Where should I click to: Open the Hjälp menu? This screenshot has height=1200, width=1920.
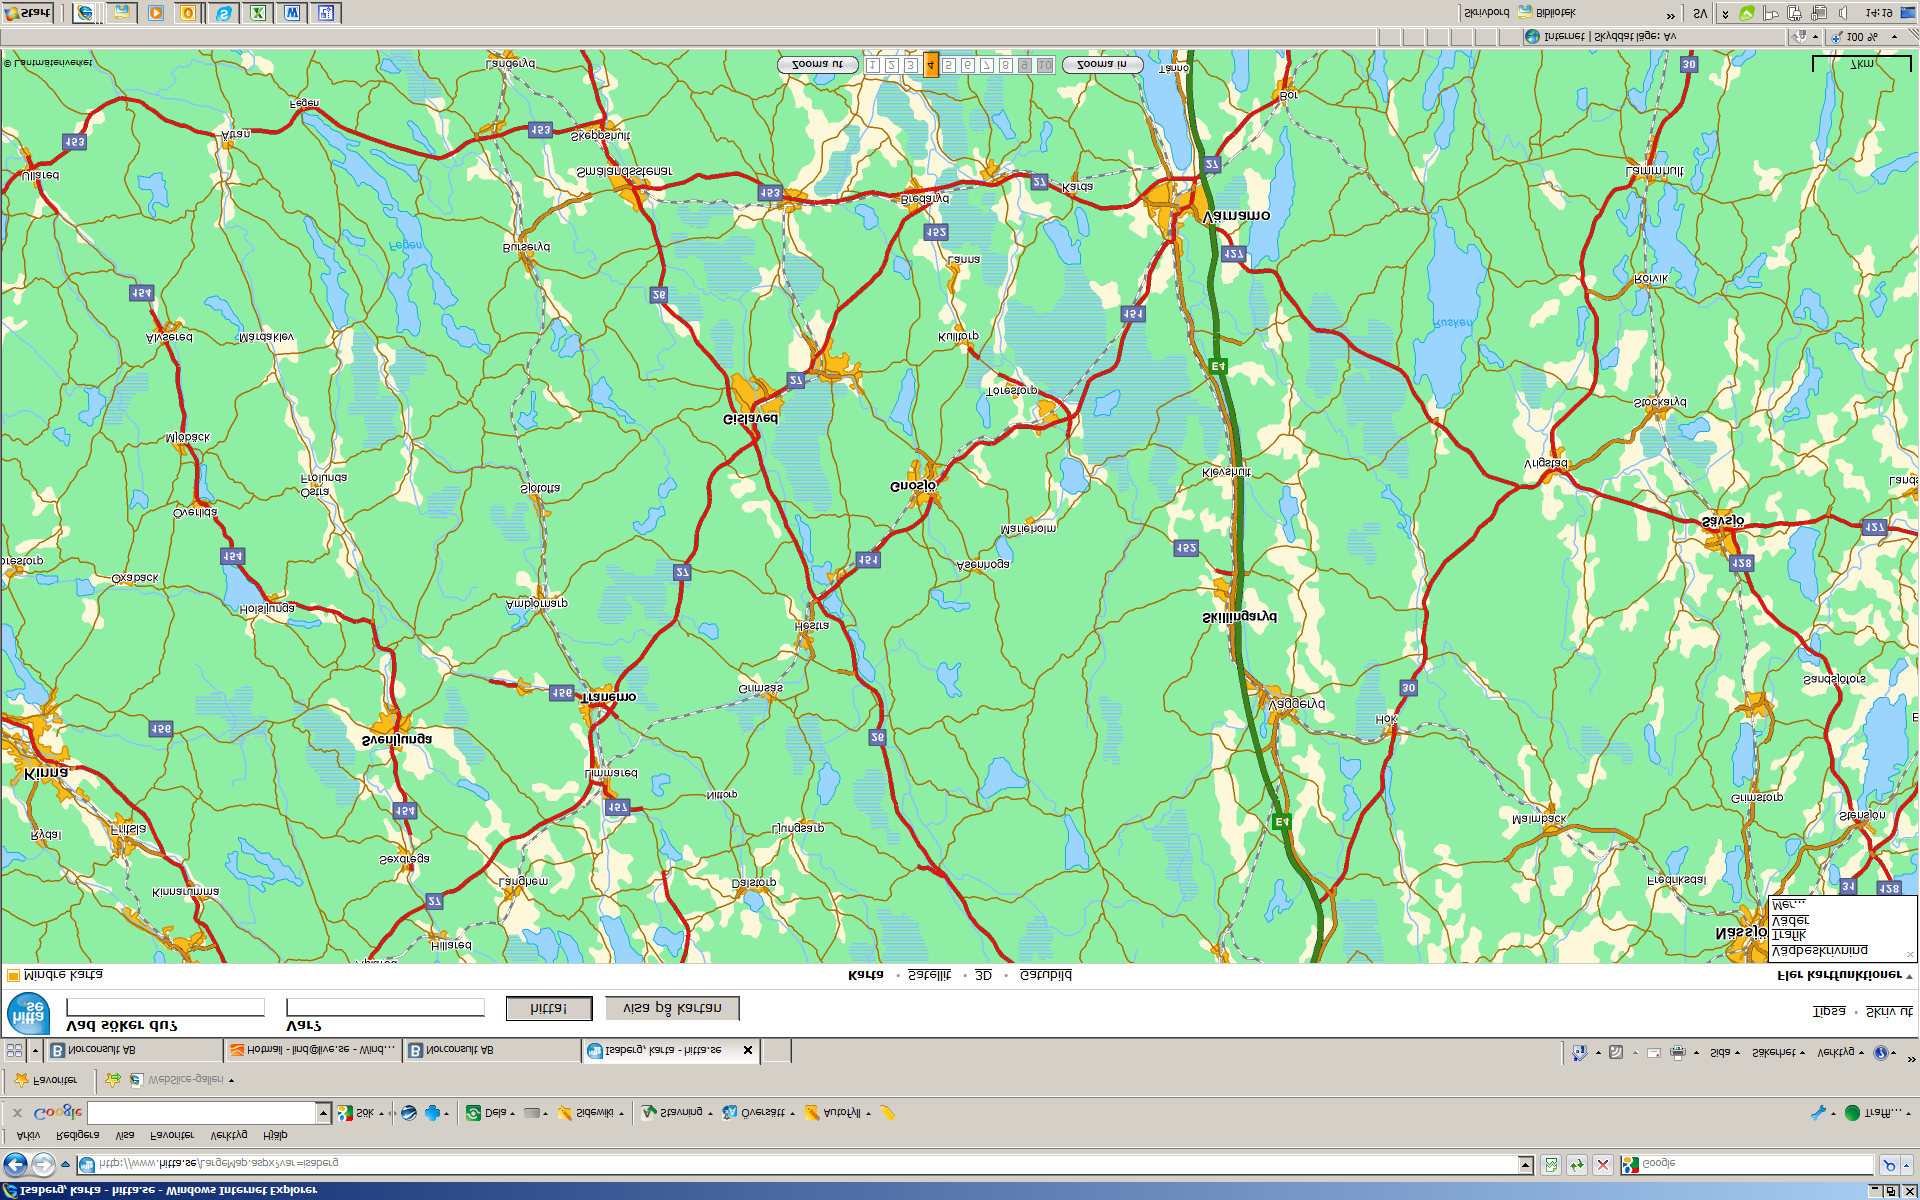click(x=276, y=1135)
